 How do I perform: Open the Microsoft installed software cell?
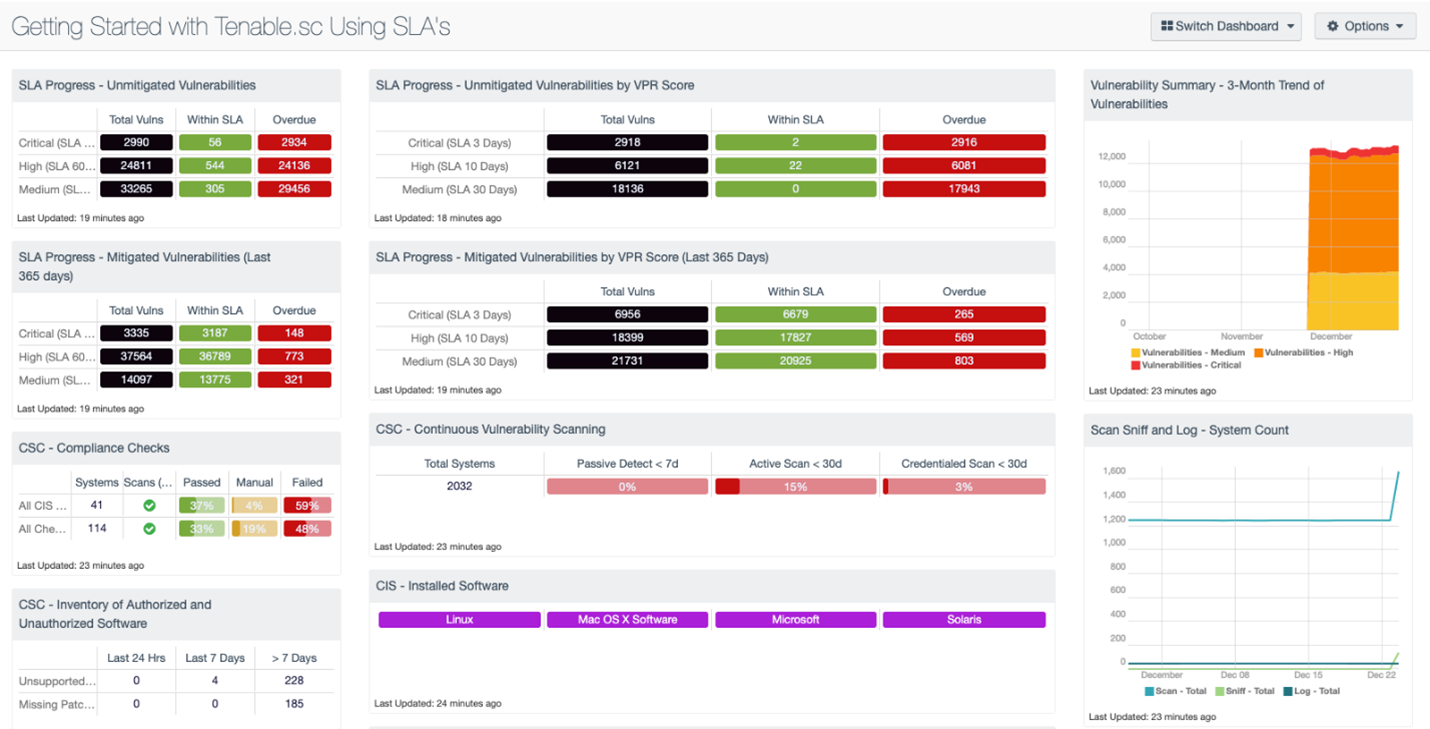point(795,620)
